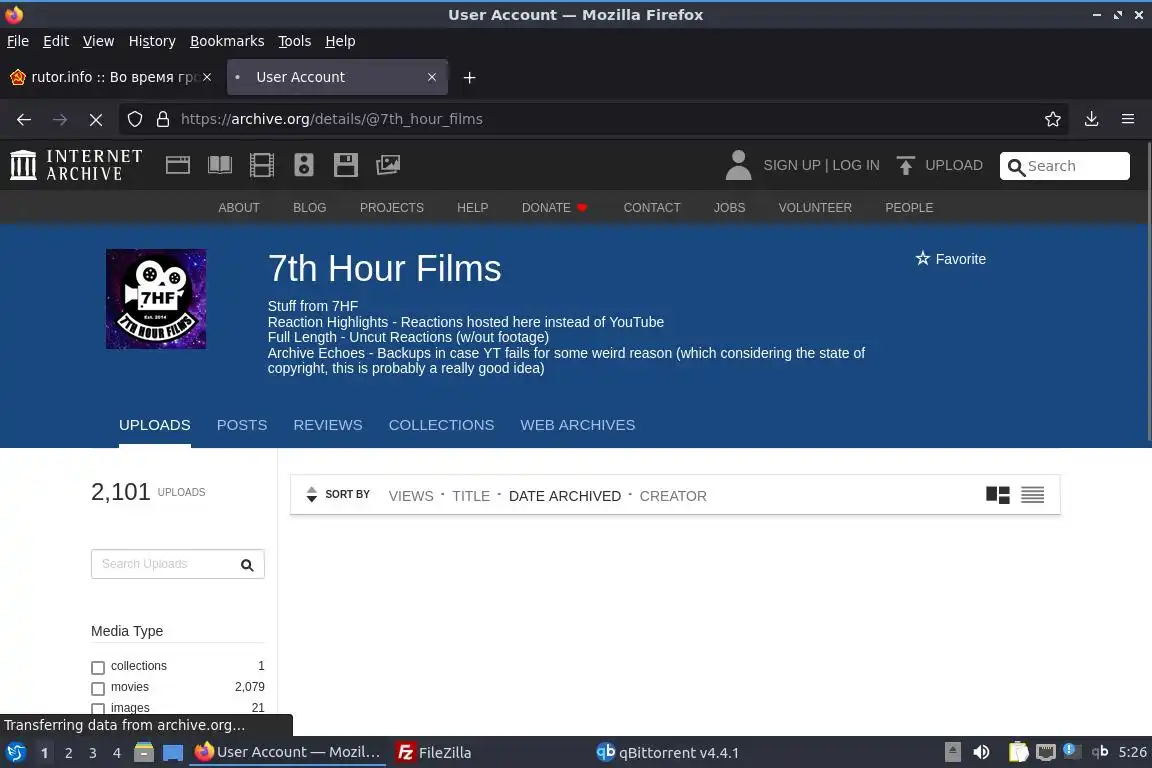Screen dimensions: 1152x768
Task: Open the file manager taskbar icon
Action: [x=144, y=753]
